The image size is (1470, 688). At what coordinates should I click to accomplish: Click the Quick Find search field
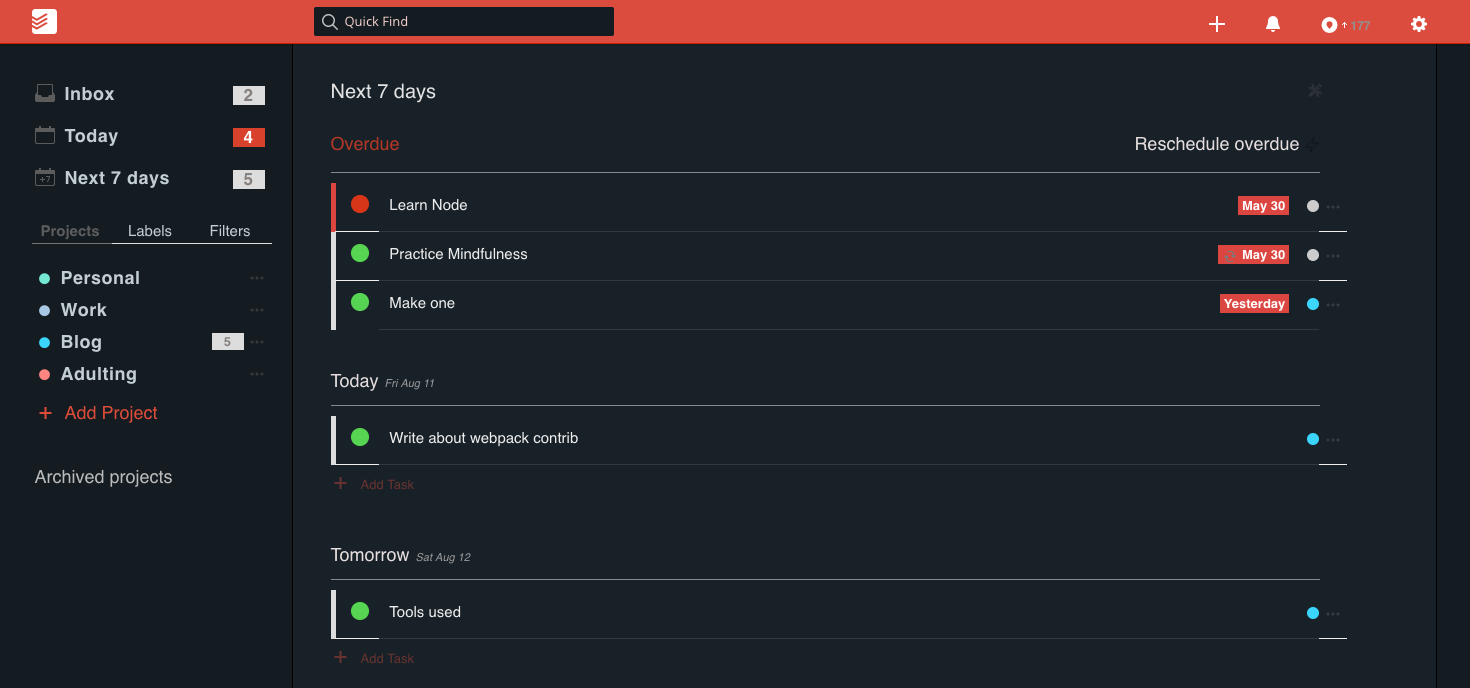coord(463,21)
